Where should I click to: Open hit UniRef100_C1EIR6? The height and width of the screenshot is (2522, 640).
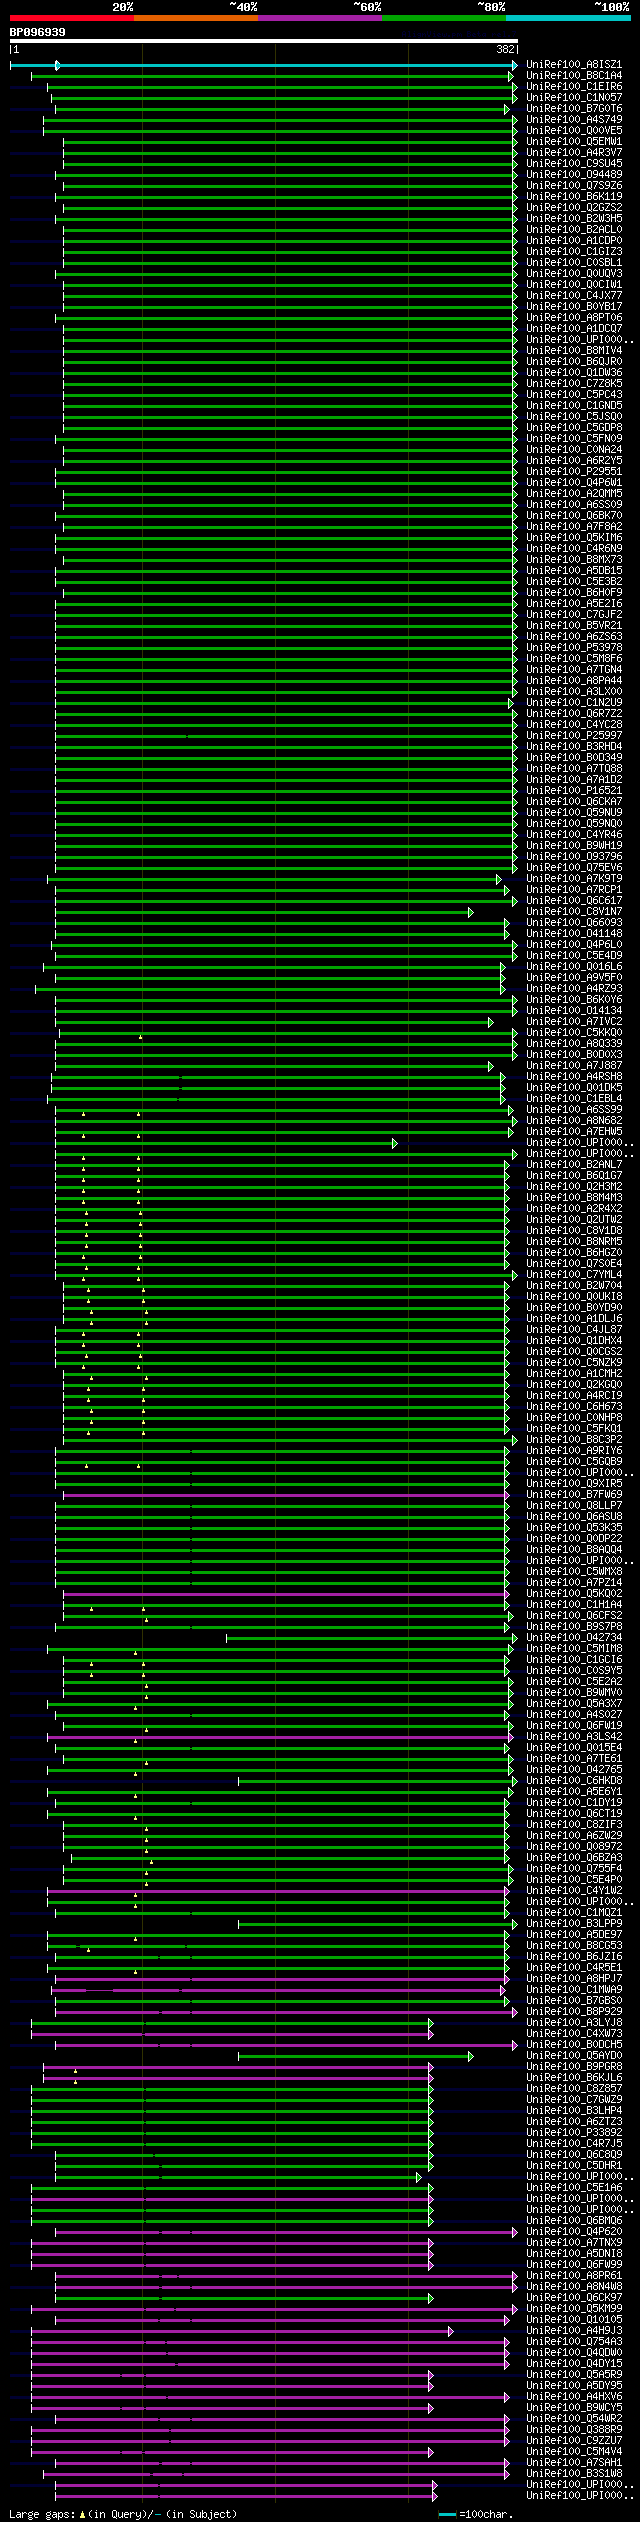[574, 87]
